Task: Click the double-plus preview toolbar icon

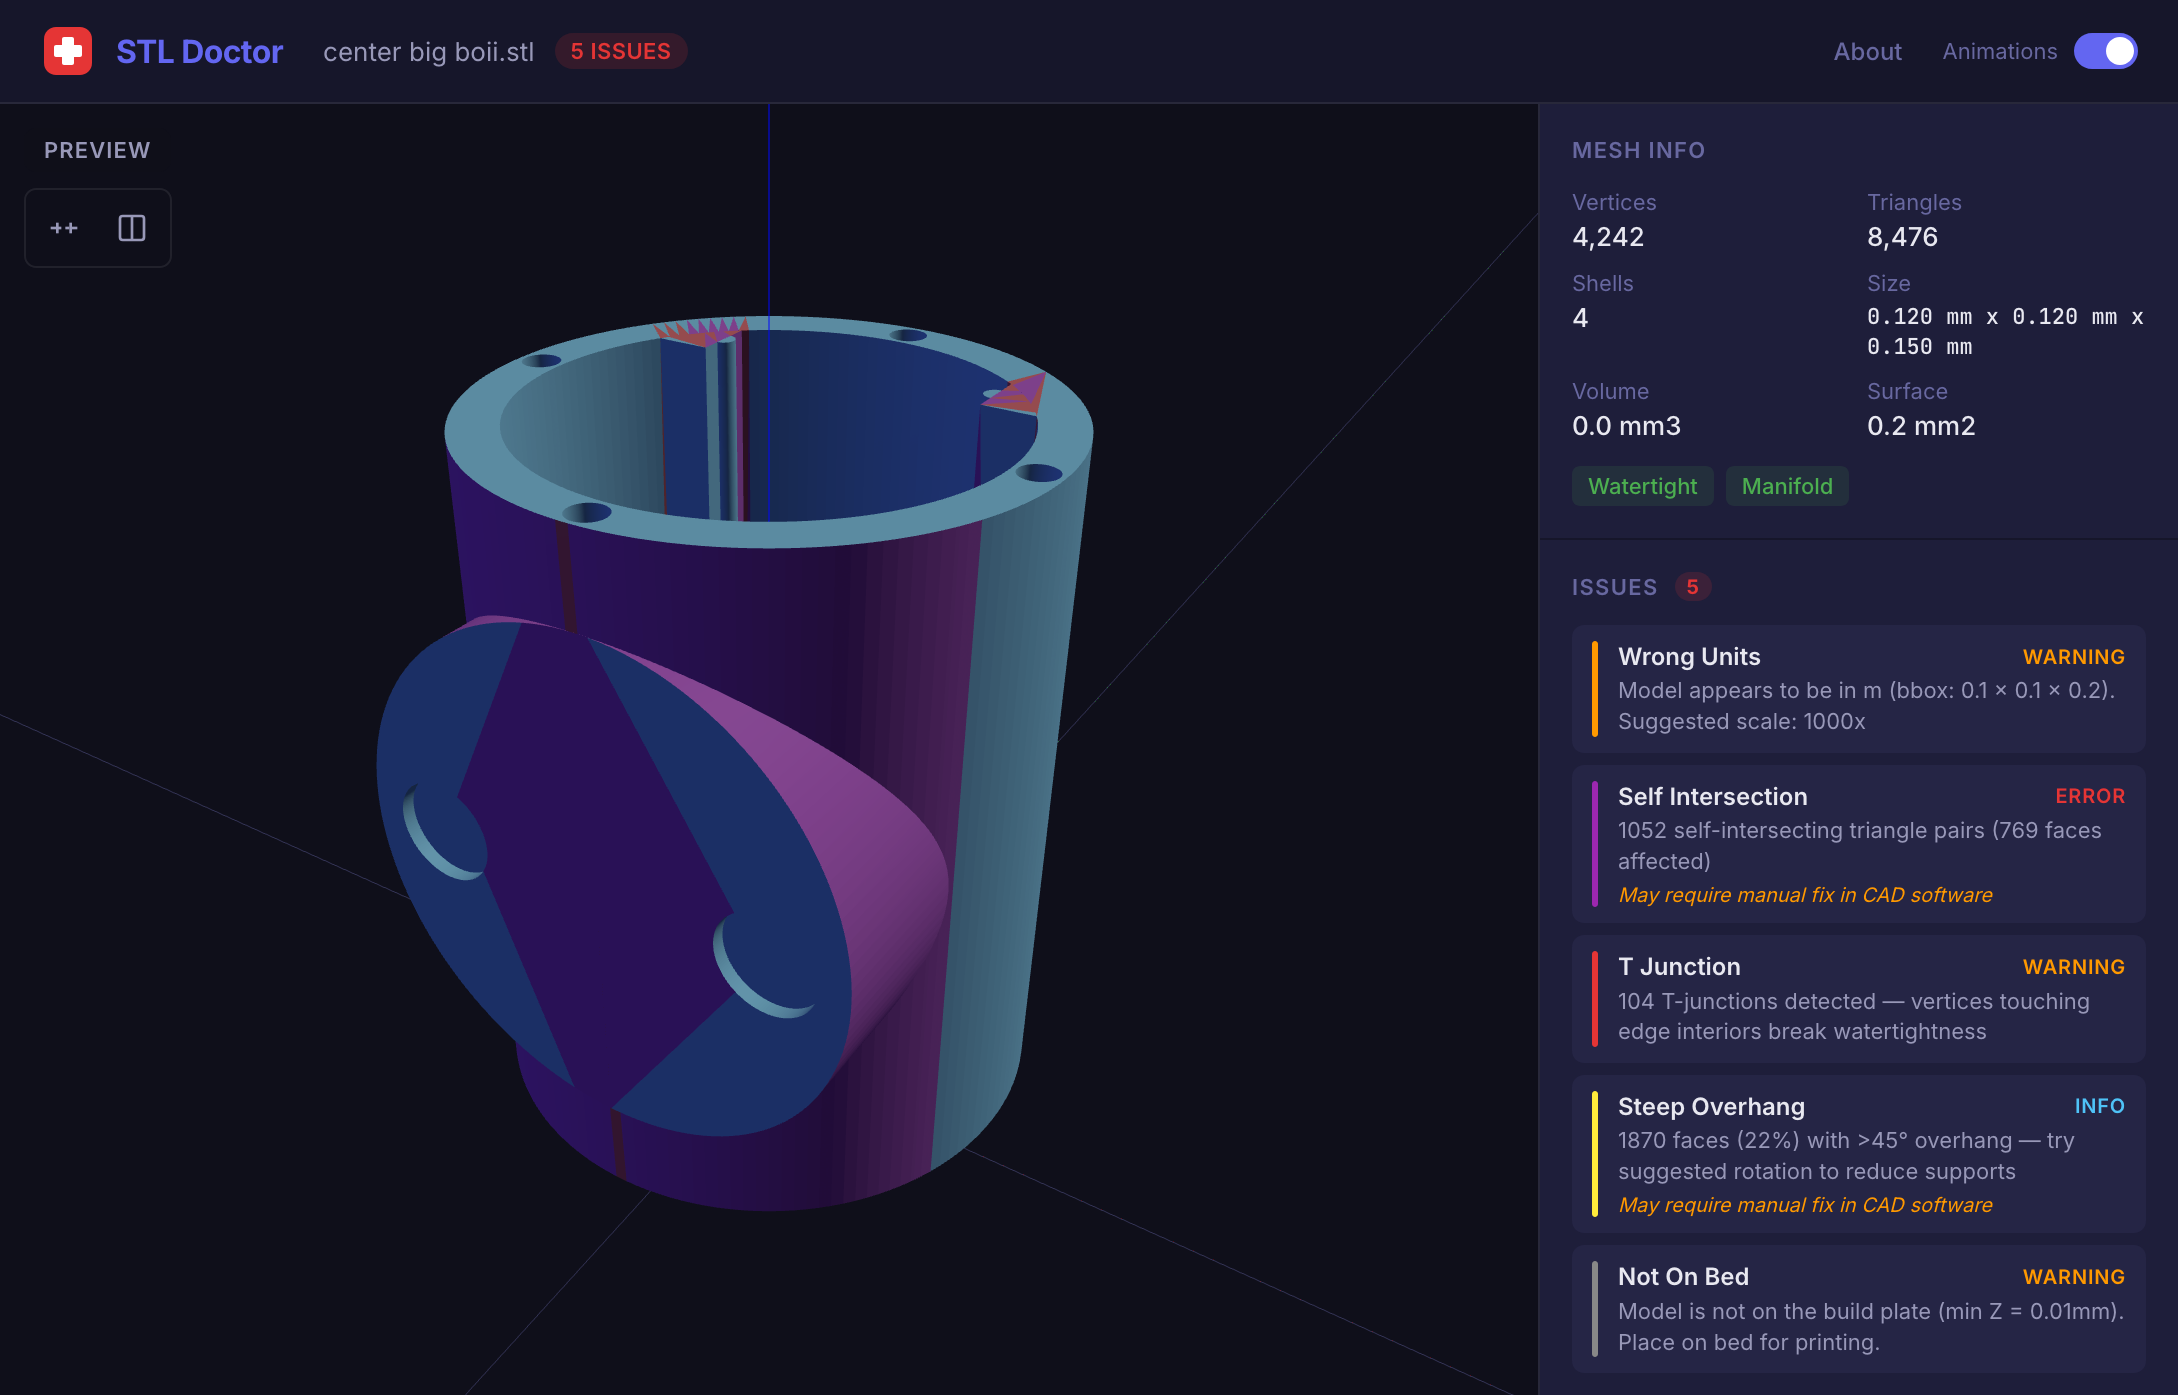Action: click(64, 228)
